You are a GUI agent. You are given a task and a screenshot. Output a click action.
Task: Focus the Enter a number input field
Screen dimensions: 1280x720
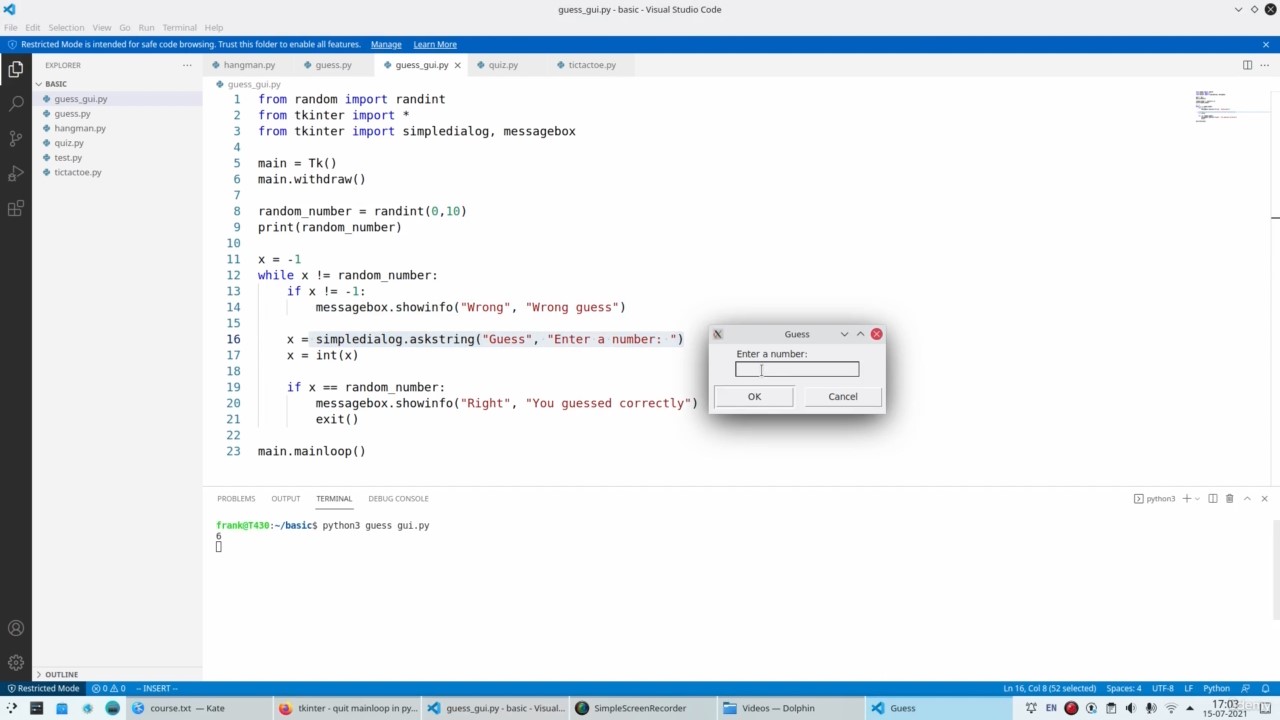click(x=797, y=370)
